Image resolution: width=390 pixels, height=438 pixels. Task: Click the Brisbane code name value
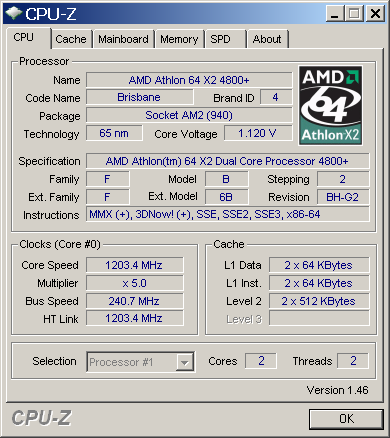click(x=139, y=97)
